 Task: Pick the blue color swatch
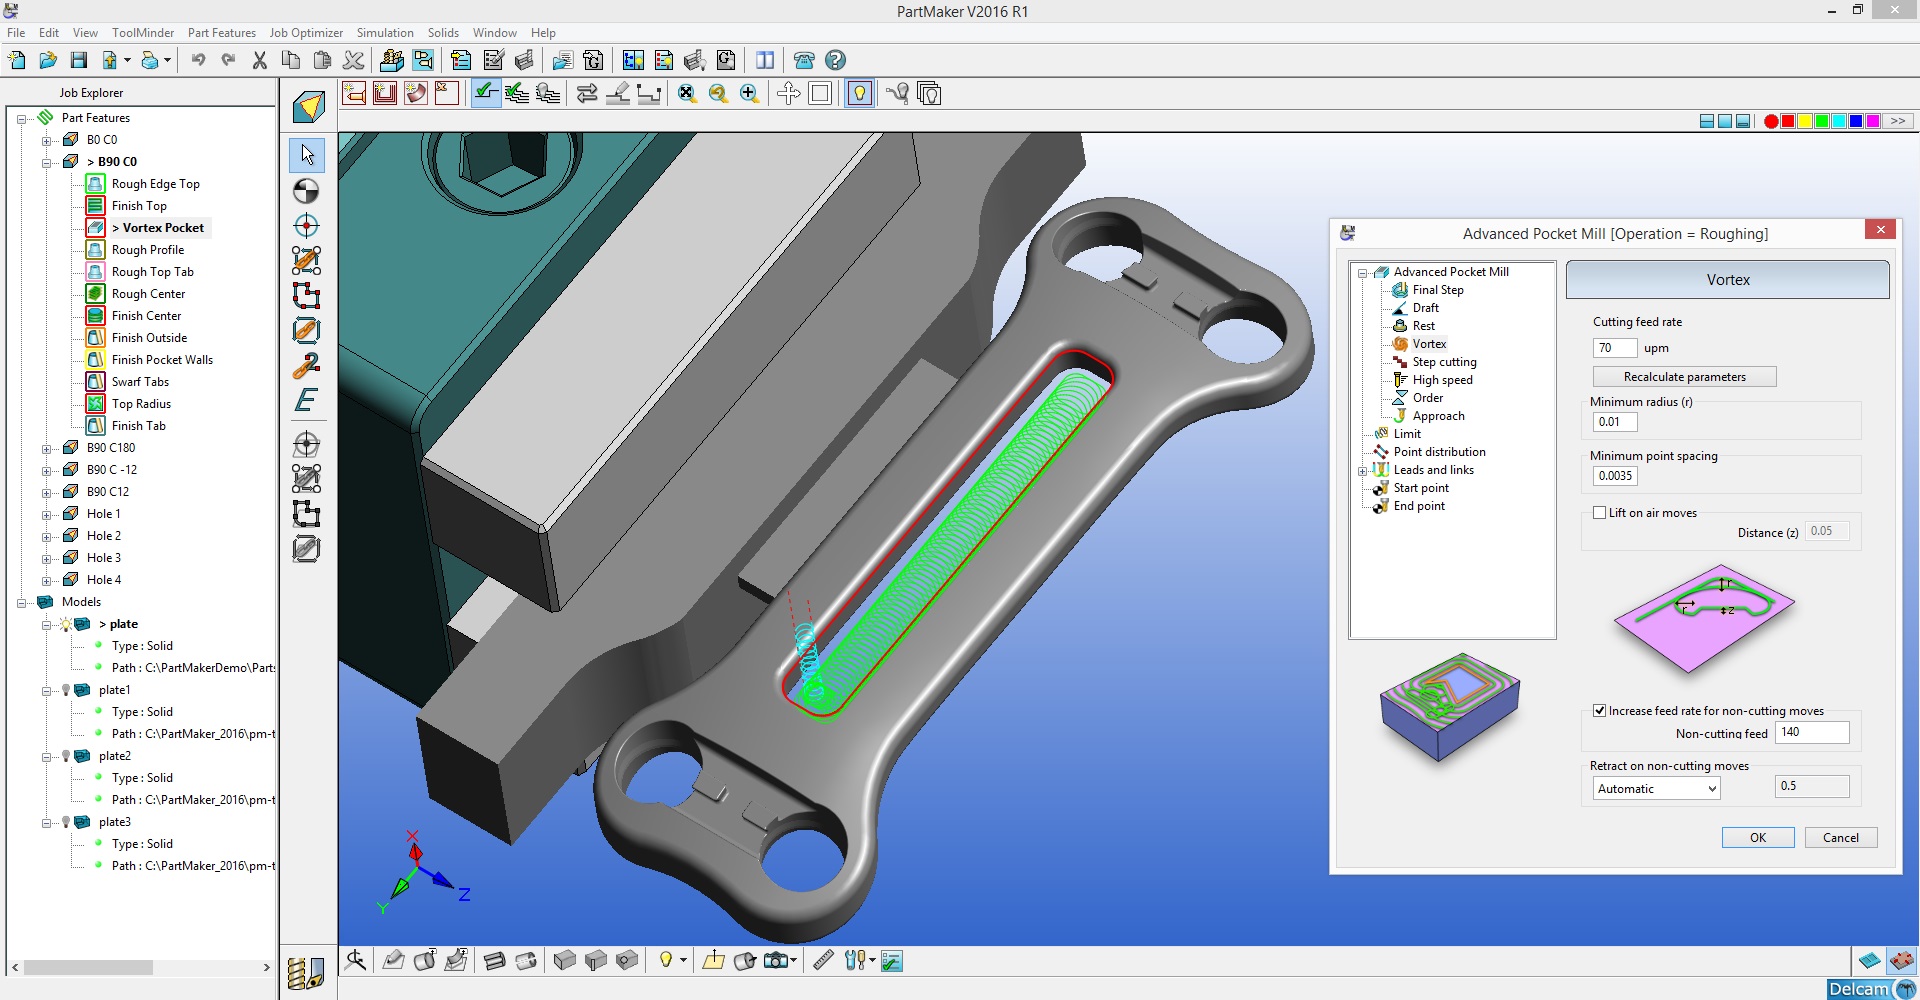pos(1856,121)
